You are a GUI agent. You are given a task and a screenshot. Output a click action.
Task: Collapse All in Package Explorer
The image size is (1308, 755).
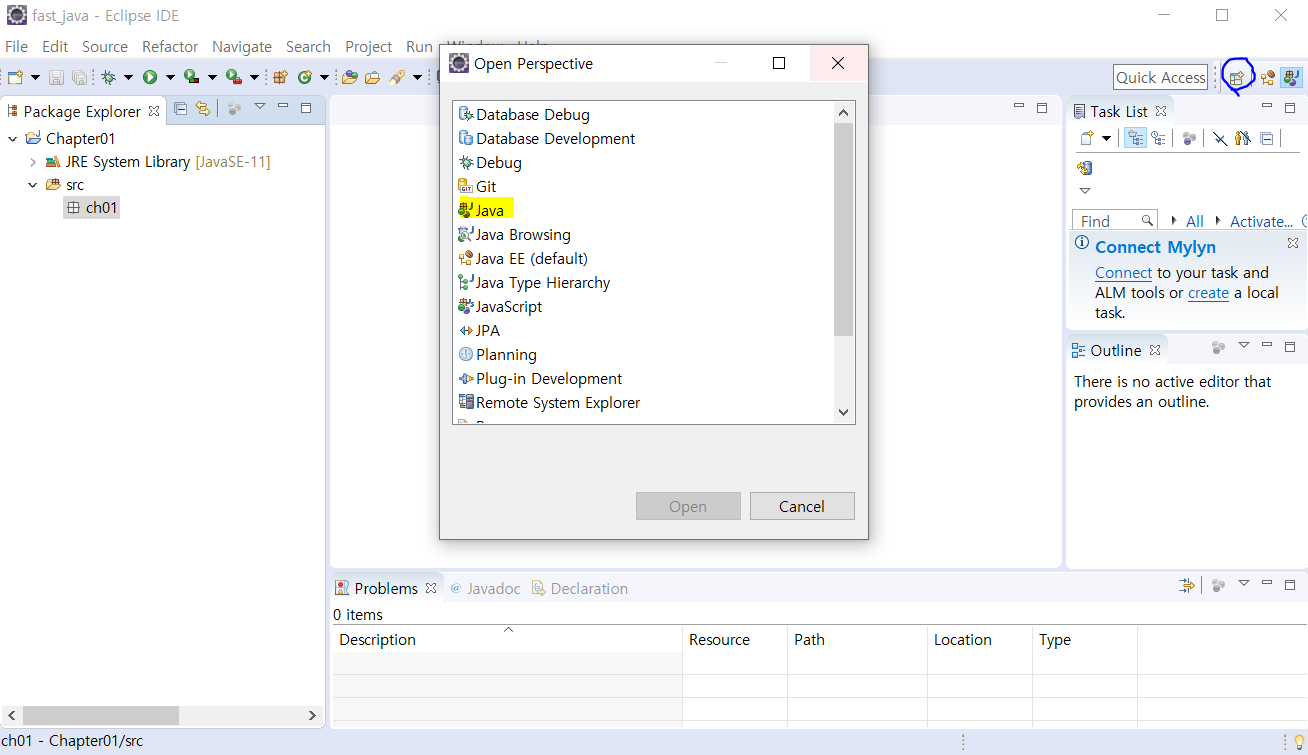(181, 109)
